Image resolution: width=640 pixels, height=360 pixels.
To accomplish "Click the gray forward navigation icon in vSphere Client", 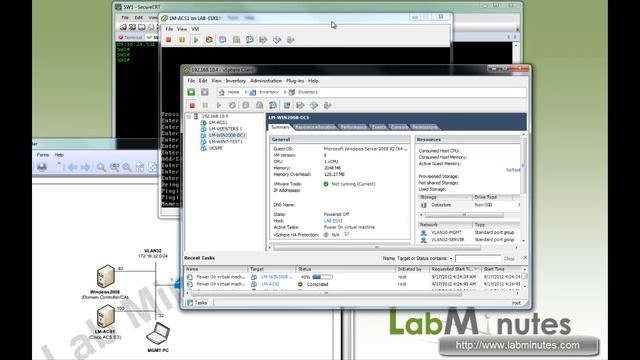I will pyautogui.click(x=204, y=92).
